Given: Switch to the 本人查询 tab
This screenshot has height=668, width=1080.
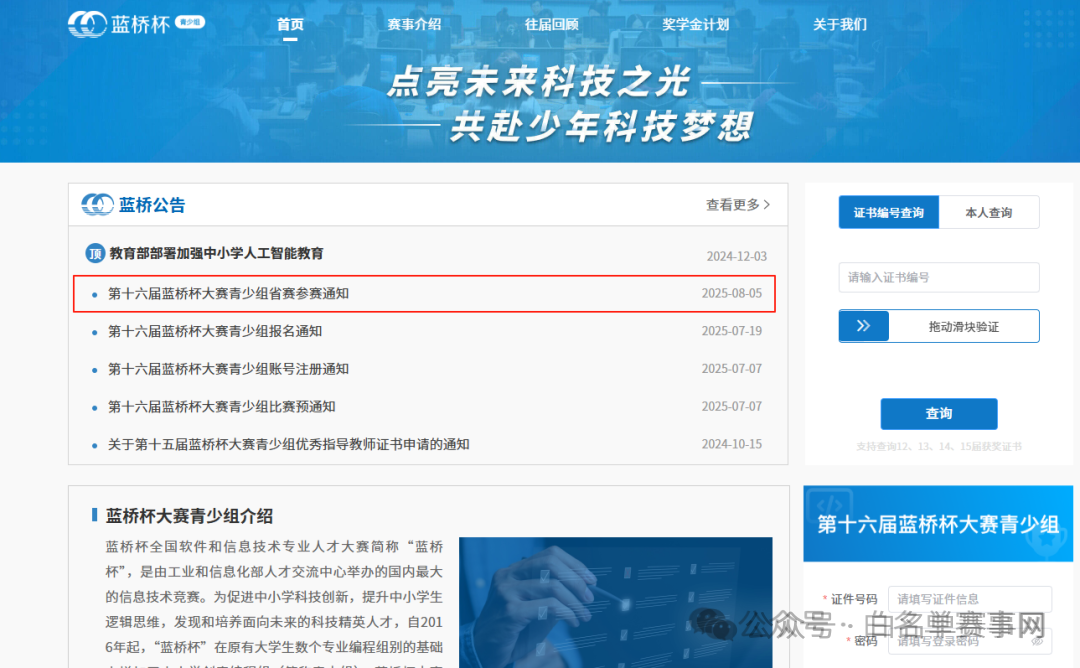Looking at the screenshot, I should tap(989, 212).
